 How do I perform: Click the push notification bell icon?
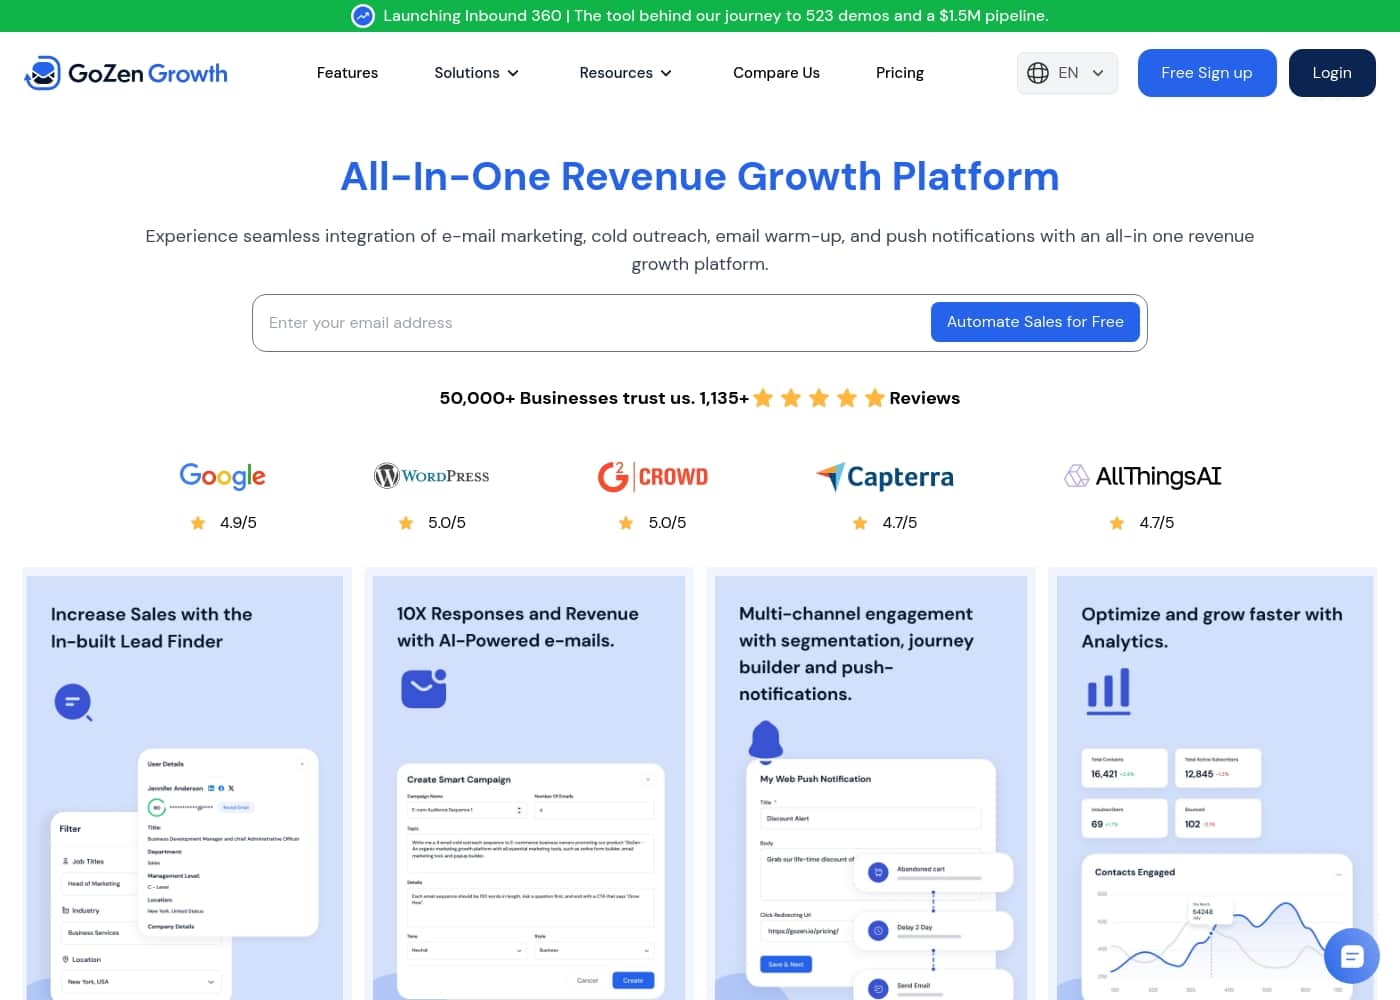point(766,741)
